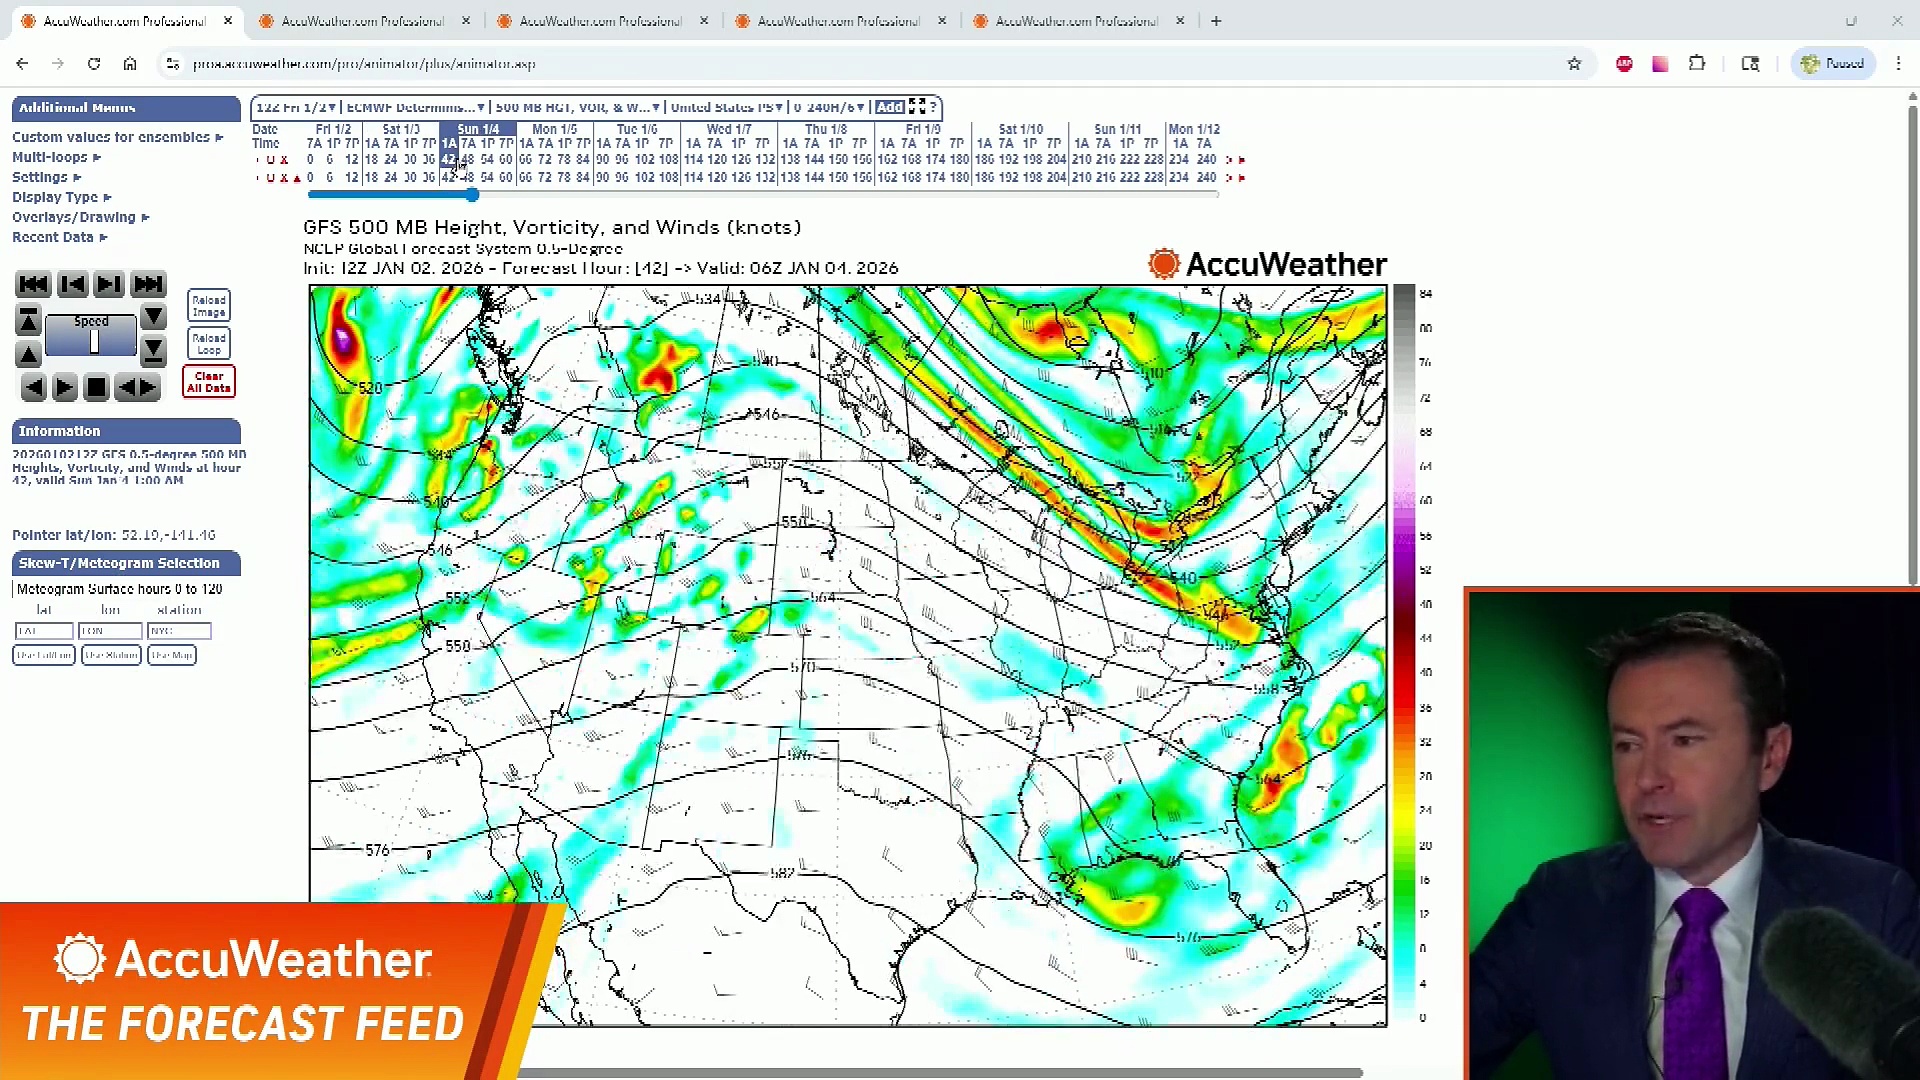
Task: Click the up arrow to increase speed
Action: click(x=28, y=353)
